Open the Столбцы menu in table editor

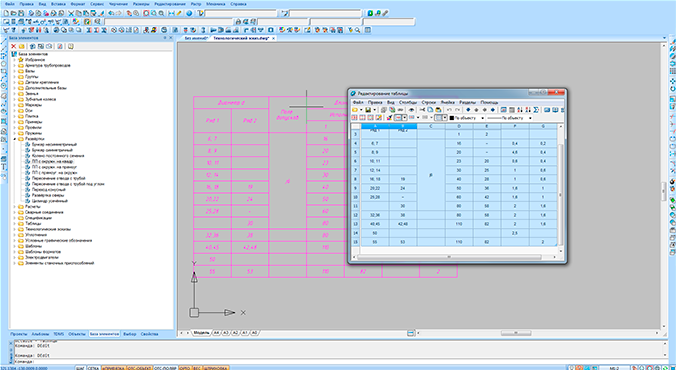point(408,102)
